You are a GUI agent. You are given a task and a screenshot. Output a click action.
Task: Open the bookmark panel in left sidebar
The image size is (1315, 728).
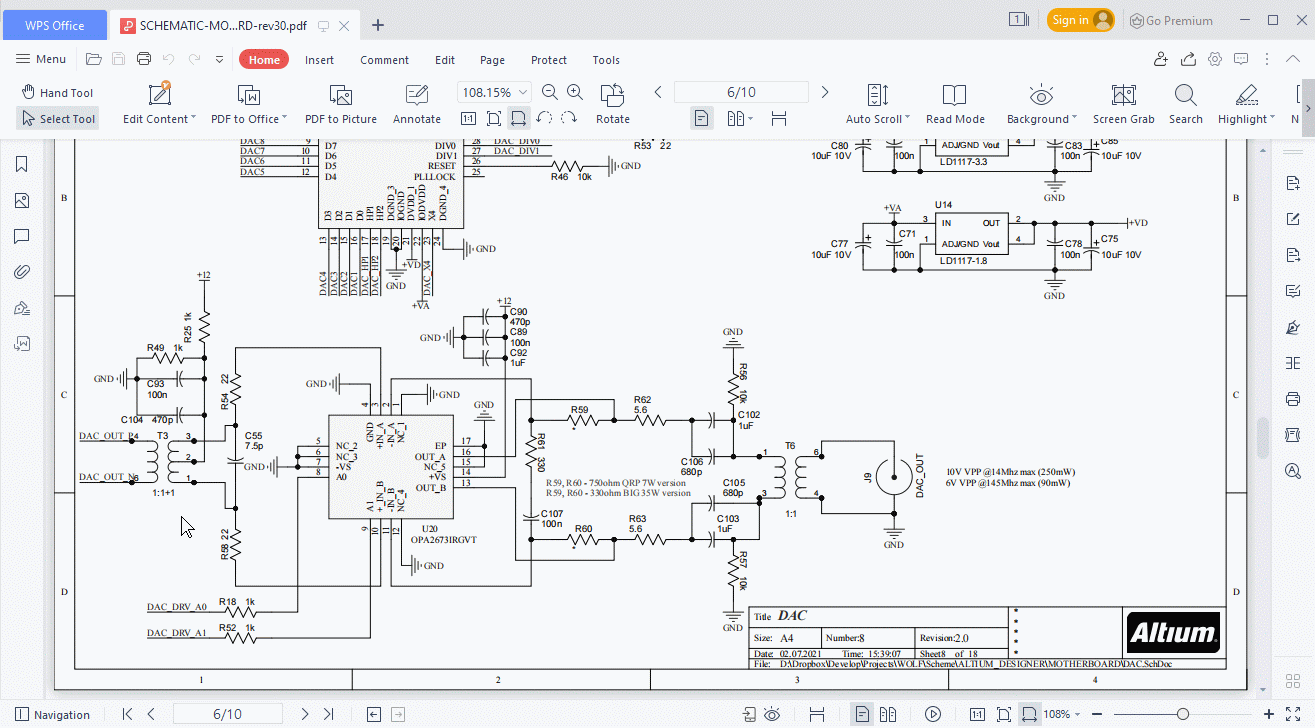coord(21,165)
